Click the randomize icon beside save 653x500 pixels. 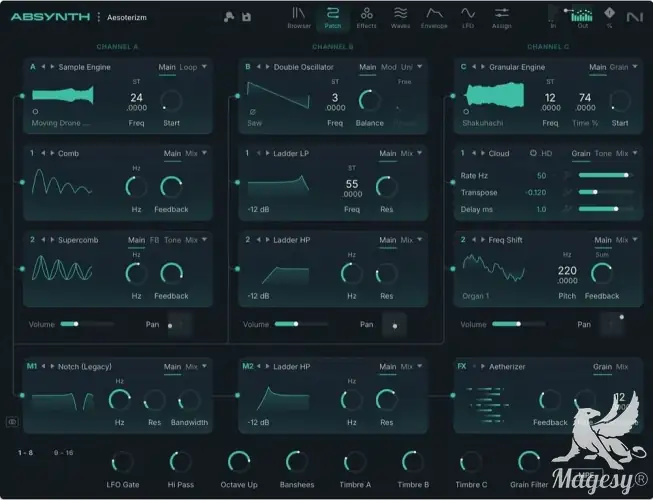[229, 17]
